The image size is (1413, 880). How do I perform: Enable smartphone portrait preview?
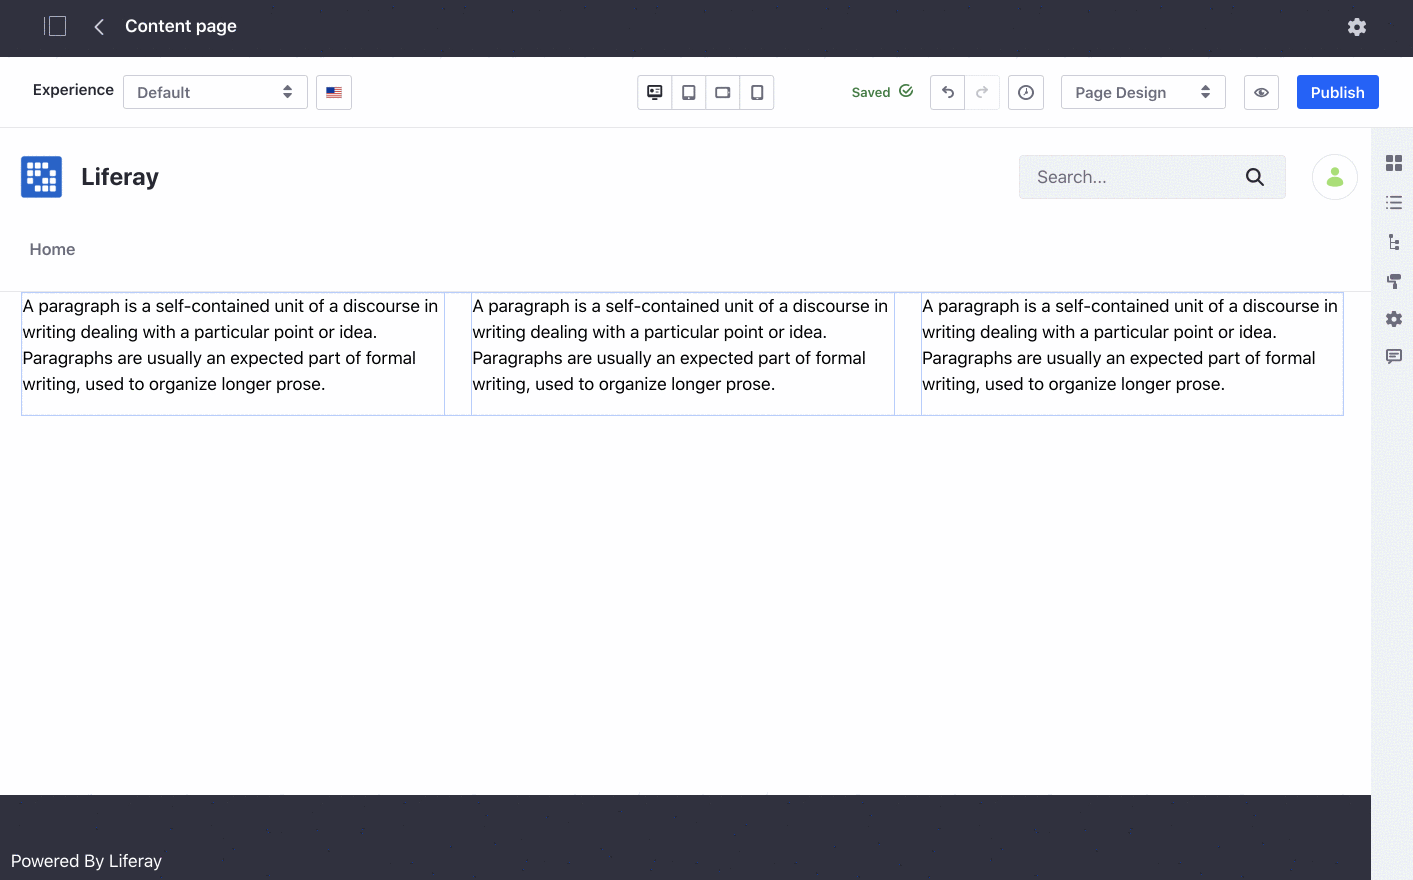(x=757, y=92)
